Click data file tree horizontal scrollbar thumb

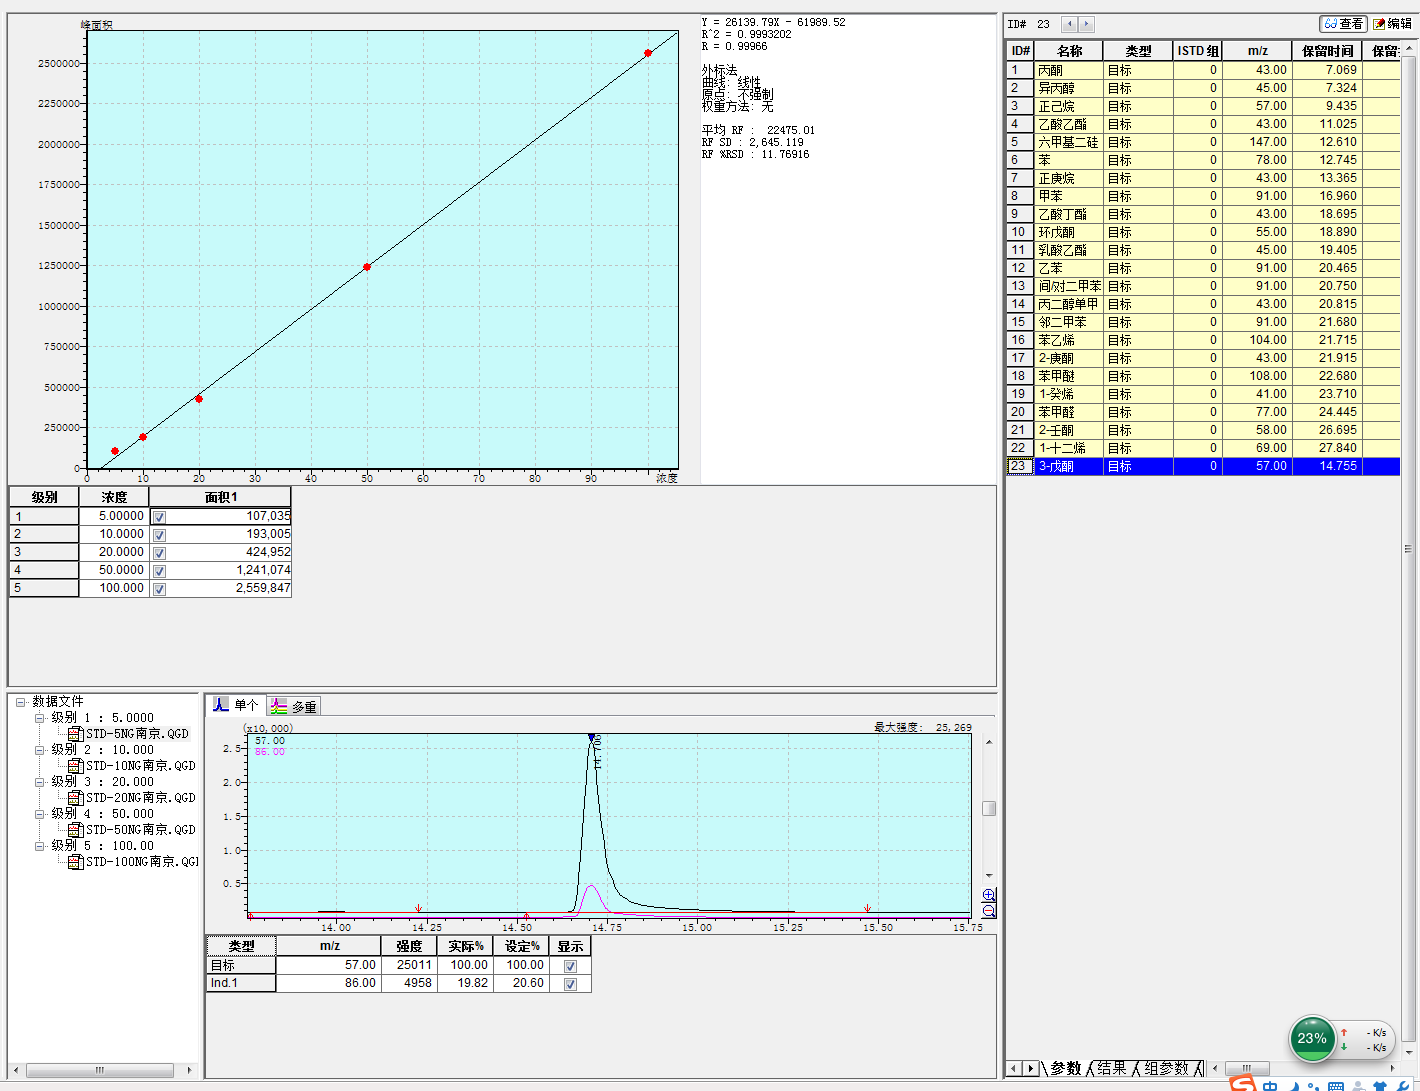pos(99,1070)
